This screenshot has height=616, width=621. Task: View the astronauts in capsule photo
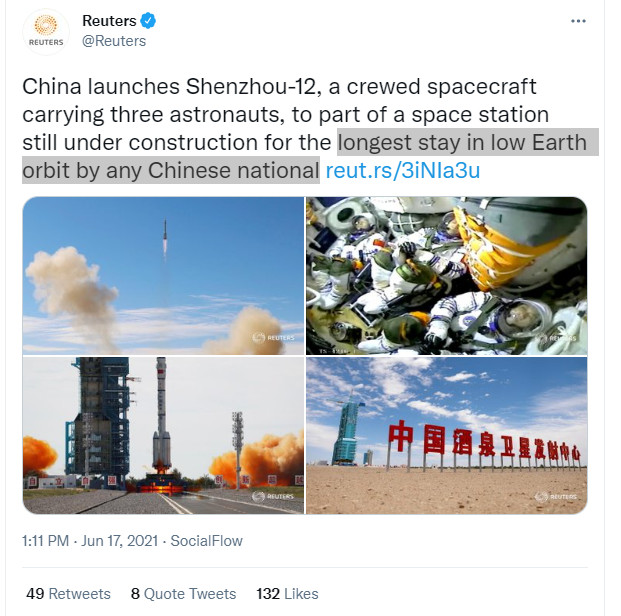446,275
